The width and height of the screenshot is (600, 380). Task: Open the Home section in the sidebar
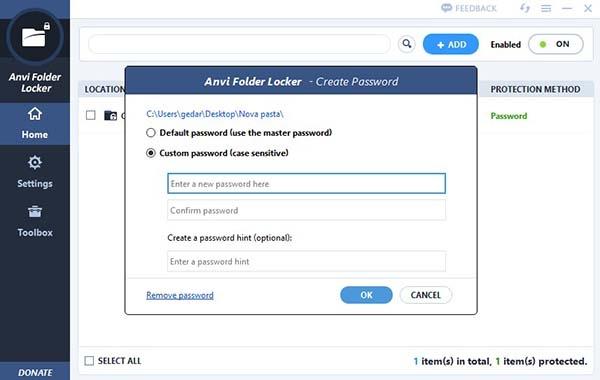click(x=35, y=124)
